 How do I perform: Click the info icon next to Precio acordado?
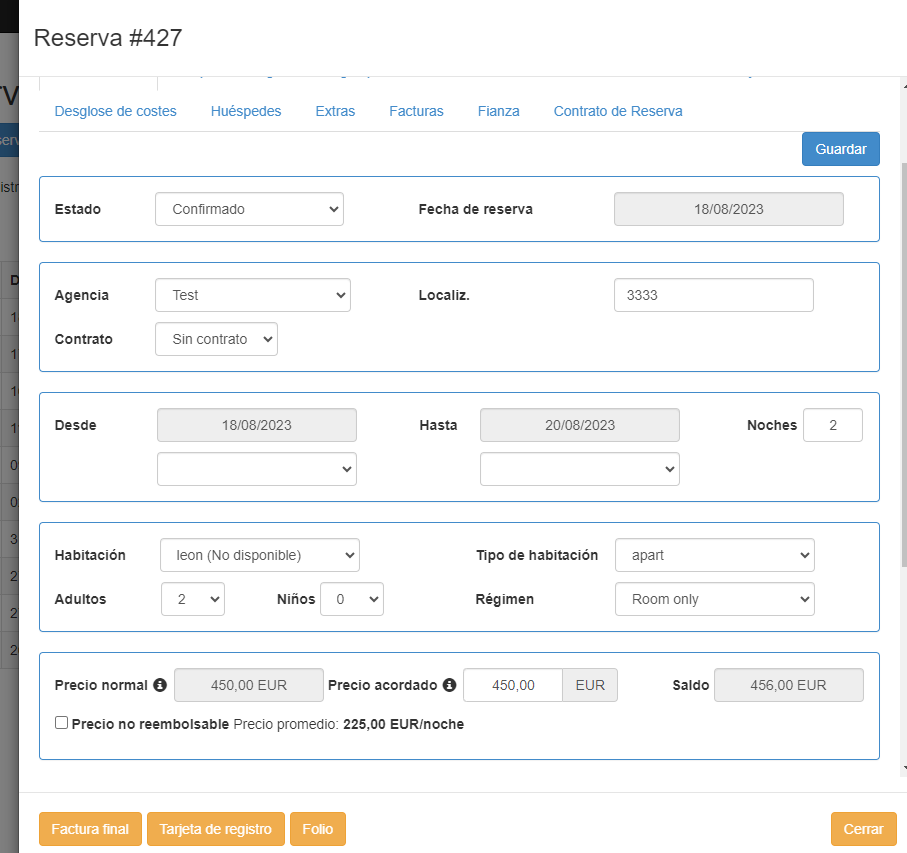pyautogui.click(x=449, y=685)
